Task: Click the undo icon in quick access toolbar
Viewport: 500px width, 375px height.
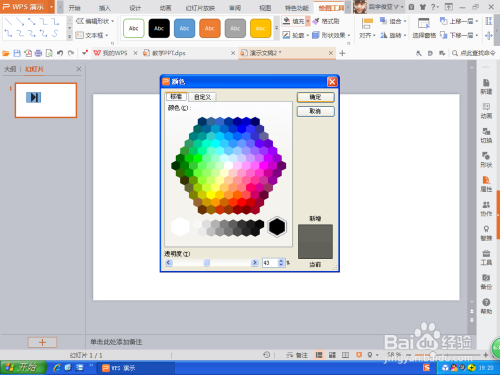Action: click(60, 53)
